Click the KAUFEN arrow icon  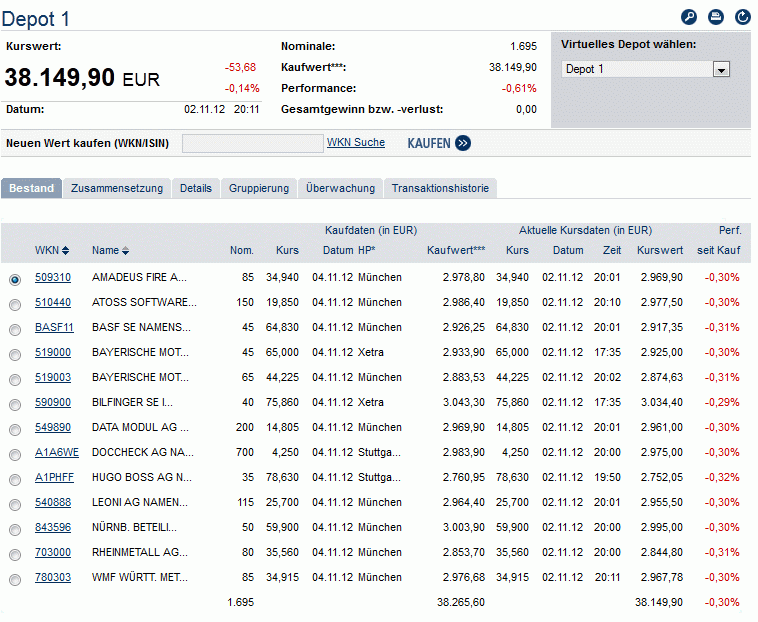coord(463,143)
